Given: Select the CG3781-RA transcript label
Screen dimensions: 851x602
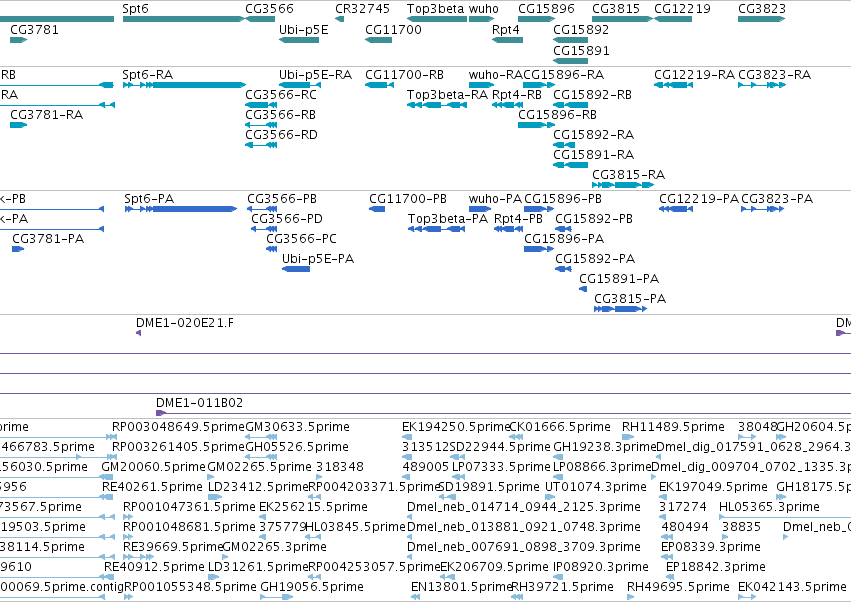Looking at the screenshot, I should click(x=47, y=115).
